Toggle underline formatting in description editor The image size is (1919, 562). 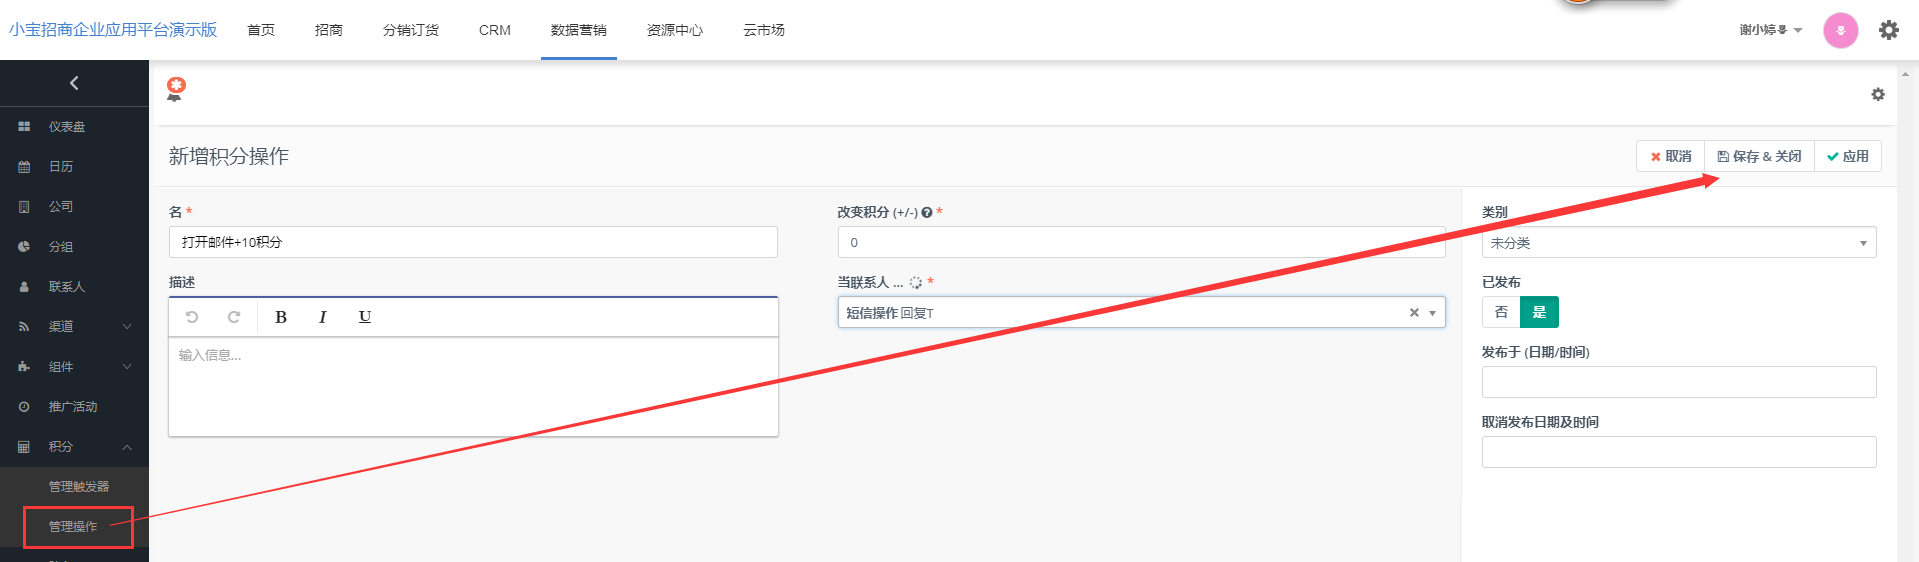pyautogui.click(x=365, y=317)
